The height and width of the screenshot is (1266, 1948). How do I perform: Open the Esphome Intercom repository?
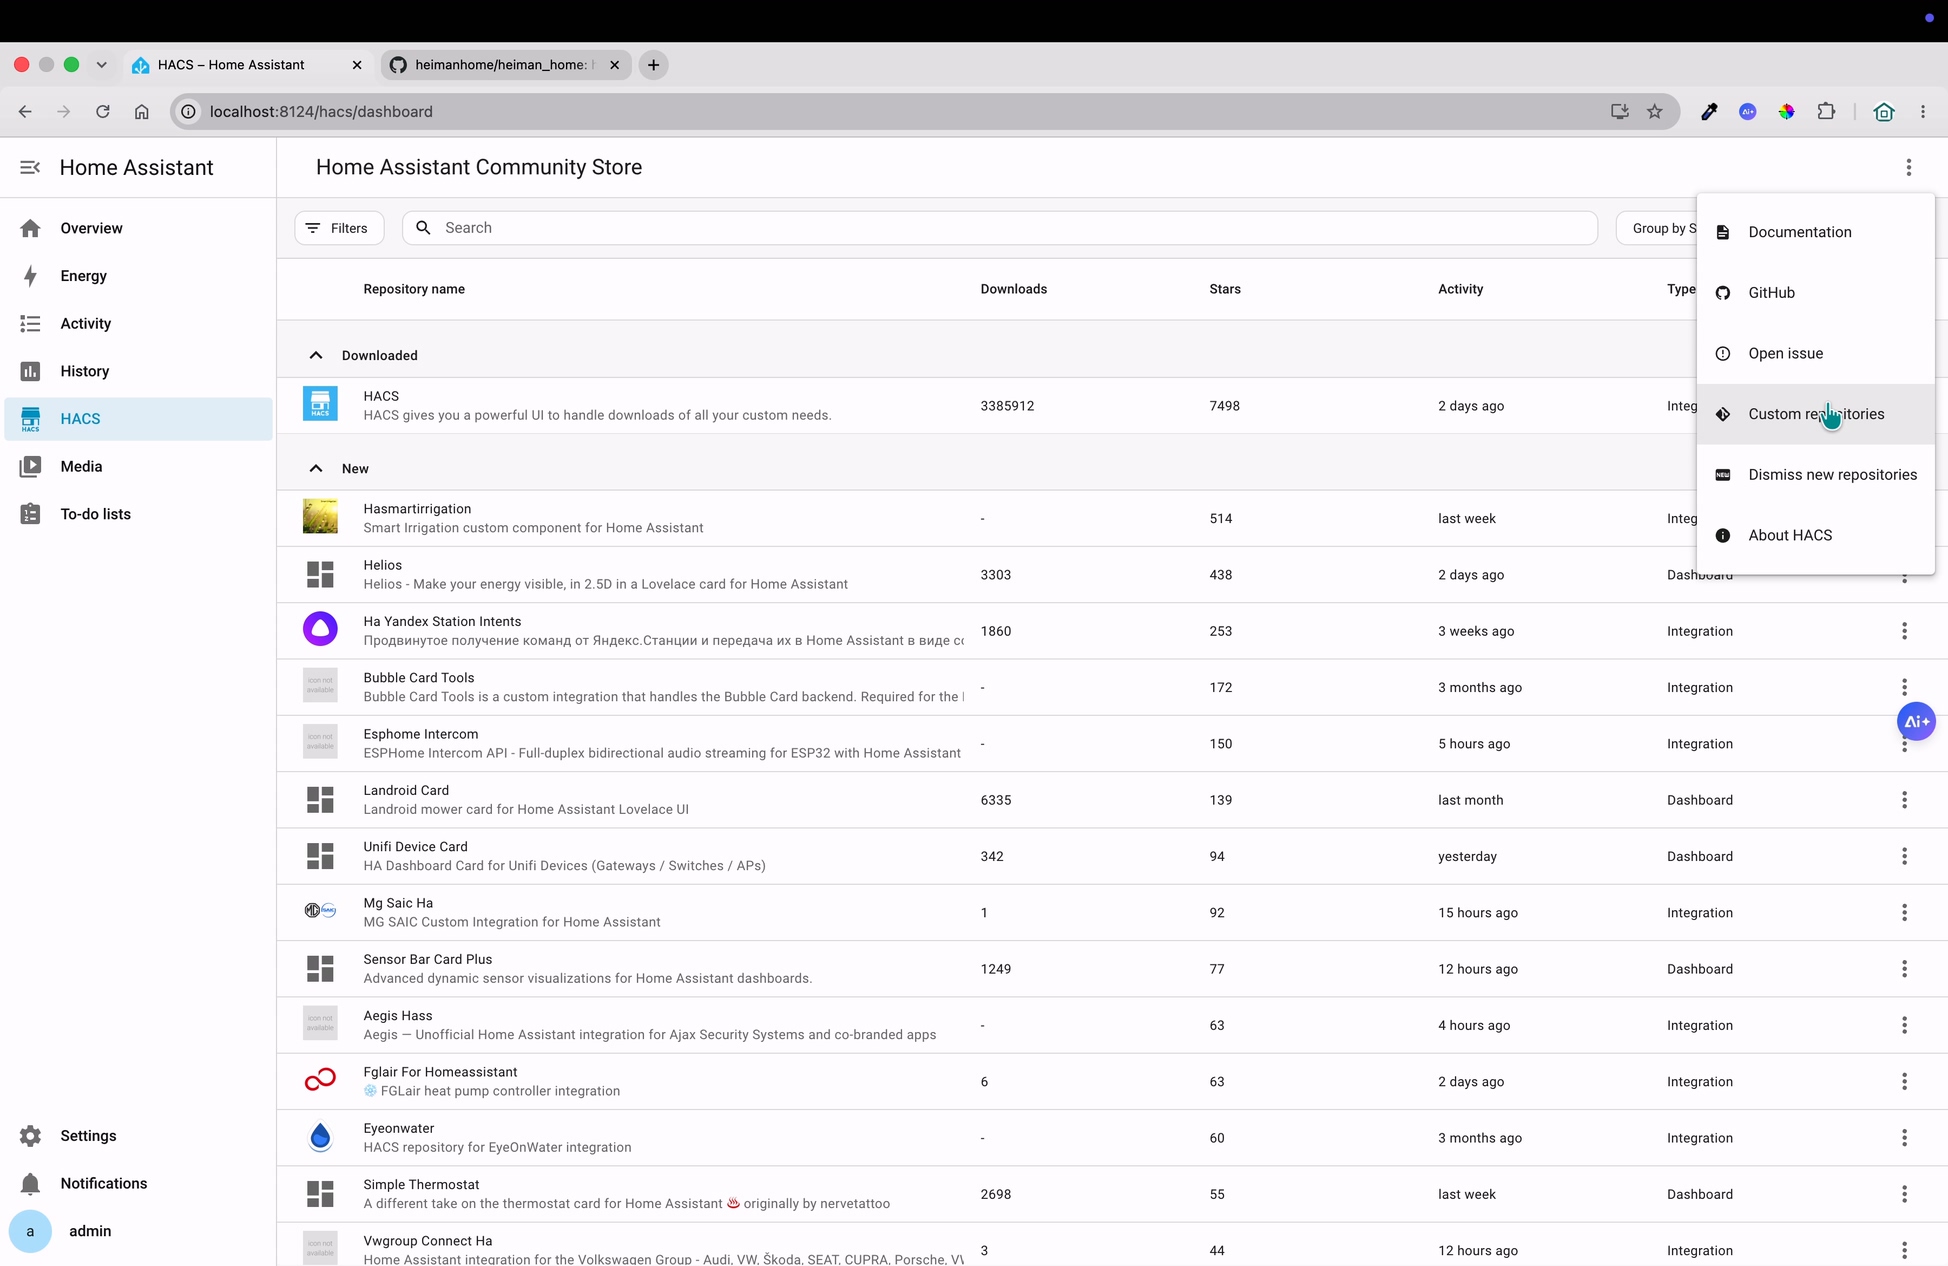click(x=1112, y=743)
